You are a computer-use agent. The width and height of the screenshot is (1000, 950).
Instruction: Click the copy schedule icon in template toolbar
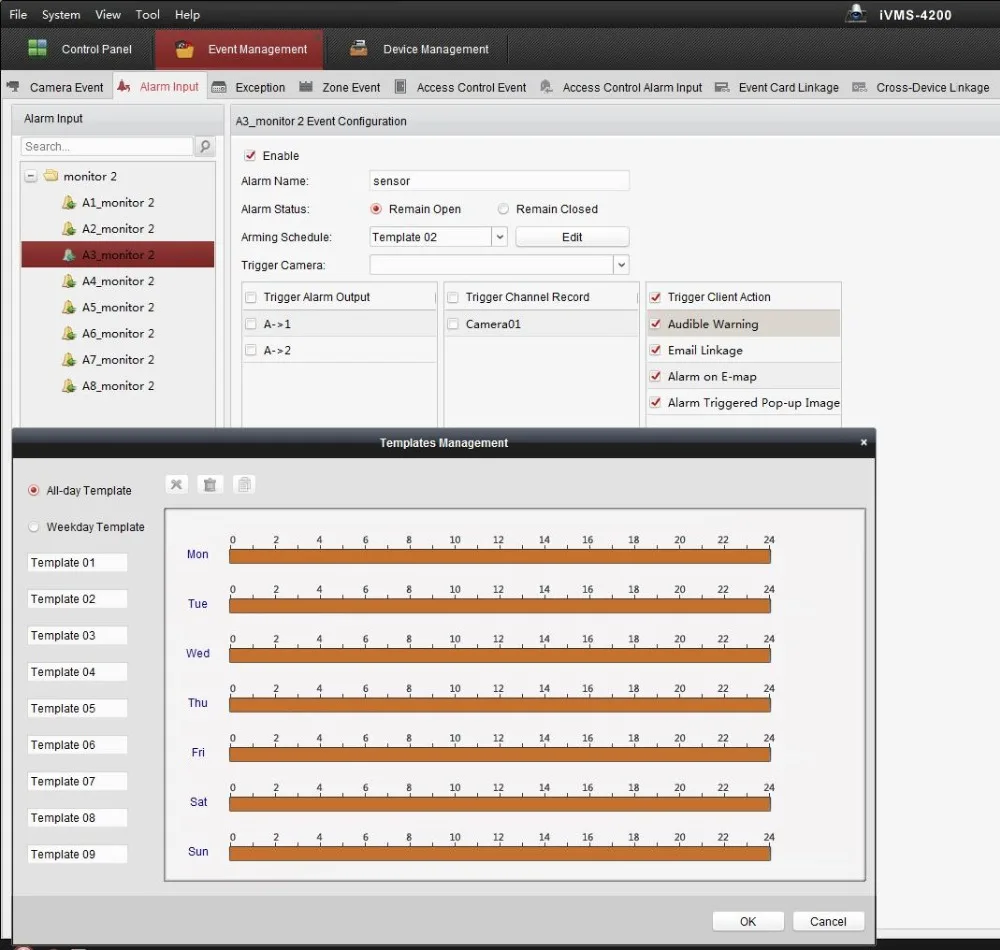(x=244, y=485)
